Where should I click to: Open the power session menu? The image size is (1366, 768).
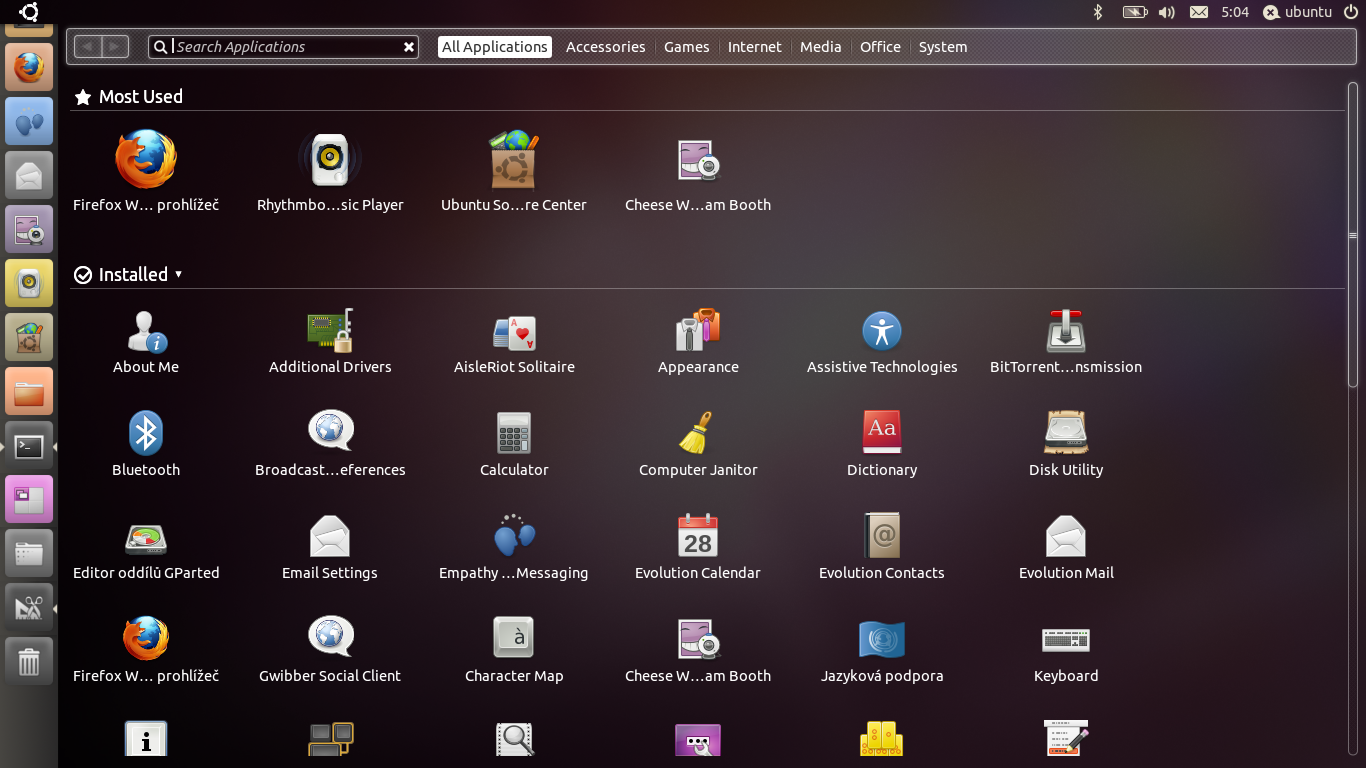(x=1351, y=12)
